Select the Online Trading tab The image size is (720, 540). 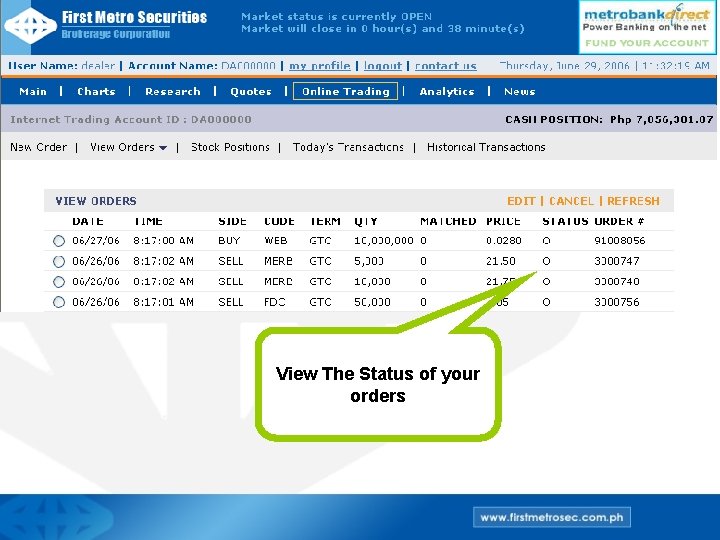coord(345,91)
